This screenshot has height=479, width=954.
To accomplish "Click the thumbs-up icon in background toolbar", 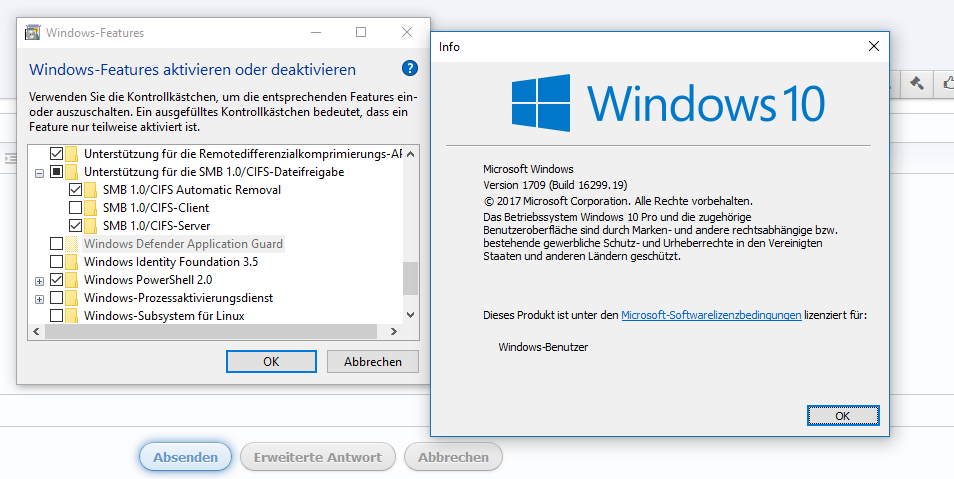I will pyautogui.click(x=948, y=83).
